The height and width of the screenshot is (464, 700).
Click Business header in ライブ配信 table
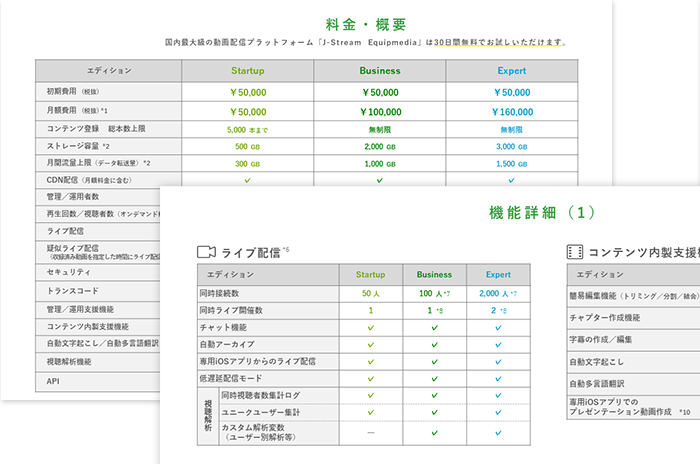coord(434,275)
